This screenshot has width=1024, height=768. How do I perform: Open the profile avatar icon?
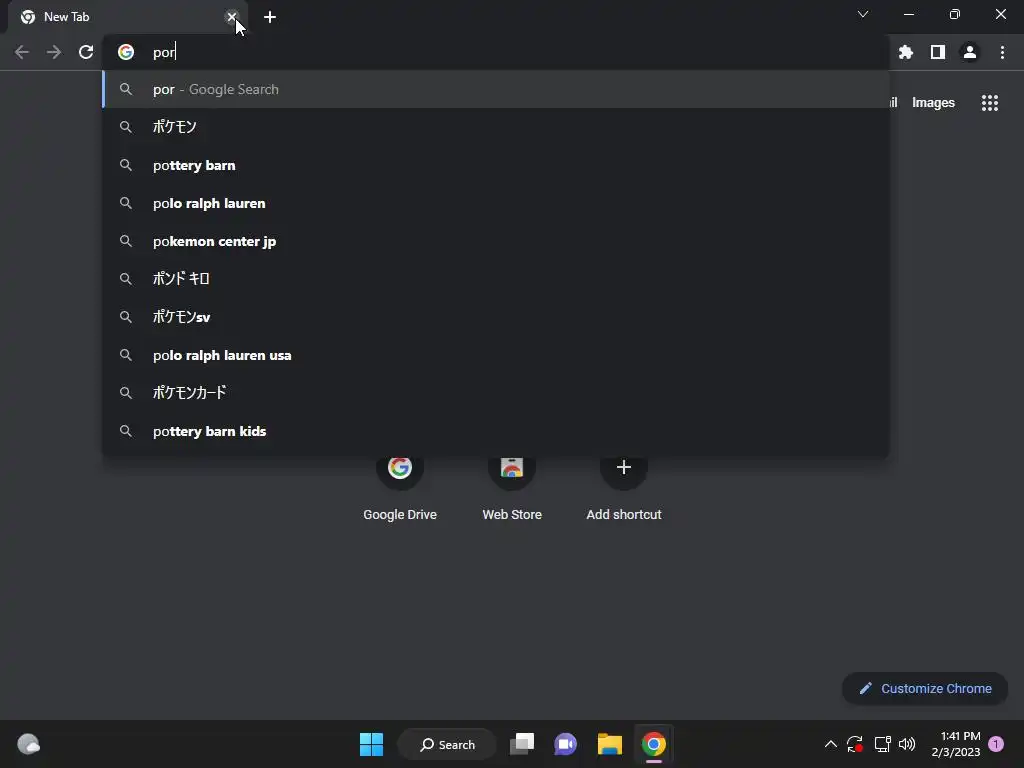[x=970, y=52]
